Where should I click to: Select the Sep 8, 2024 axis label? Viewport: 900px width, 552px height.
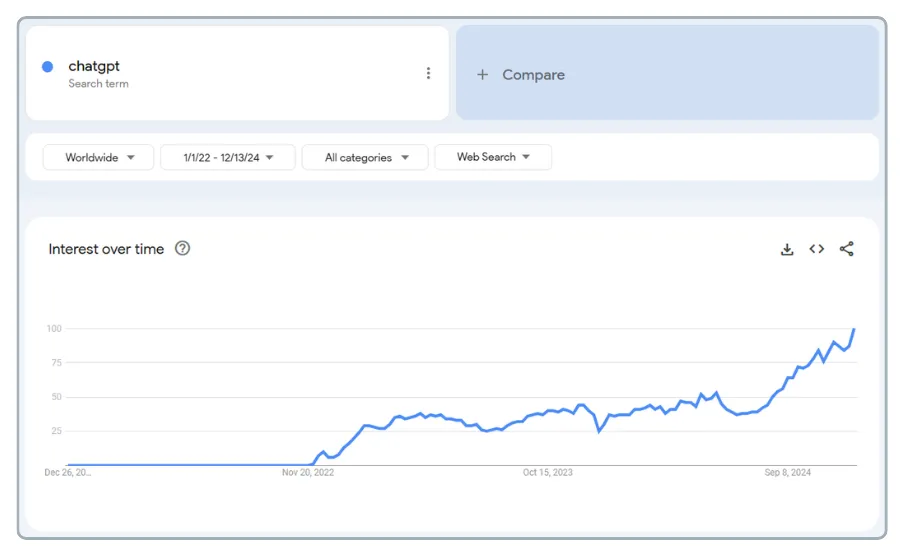(x=789, y=472)
